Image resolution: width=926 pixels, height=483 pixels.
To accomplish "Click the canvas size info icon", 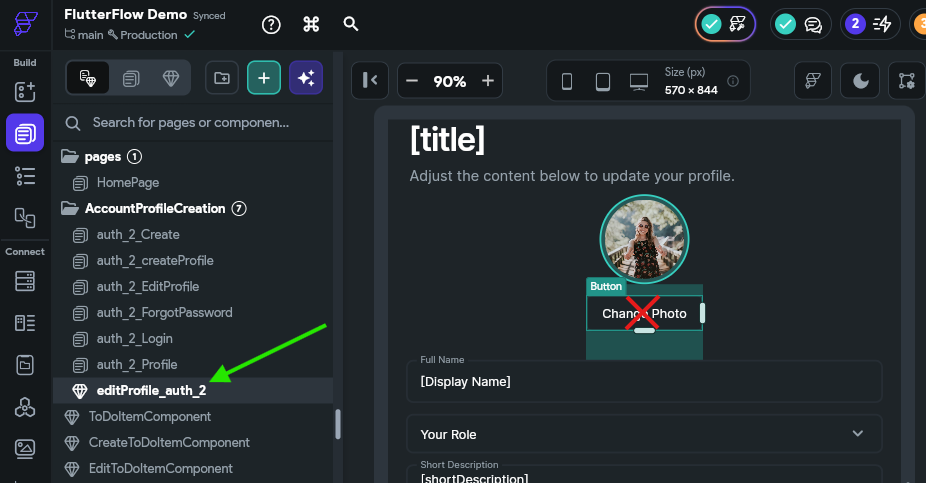I will pos(733,81).
